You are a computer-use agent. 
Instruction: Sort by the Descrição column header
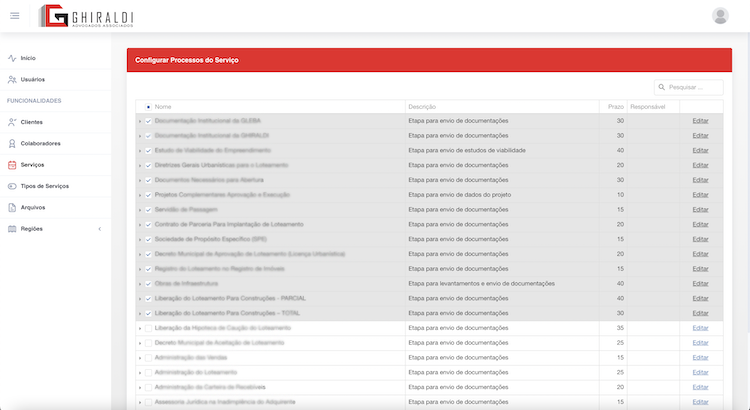(x=422, y=107)
